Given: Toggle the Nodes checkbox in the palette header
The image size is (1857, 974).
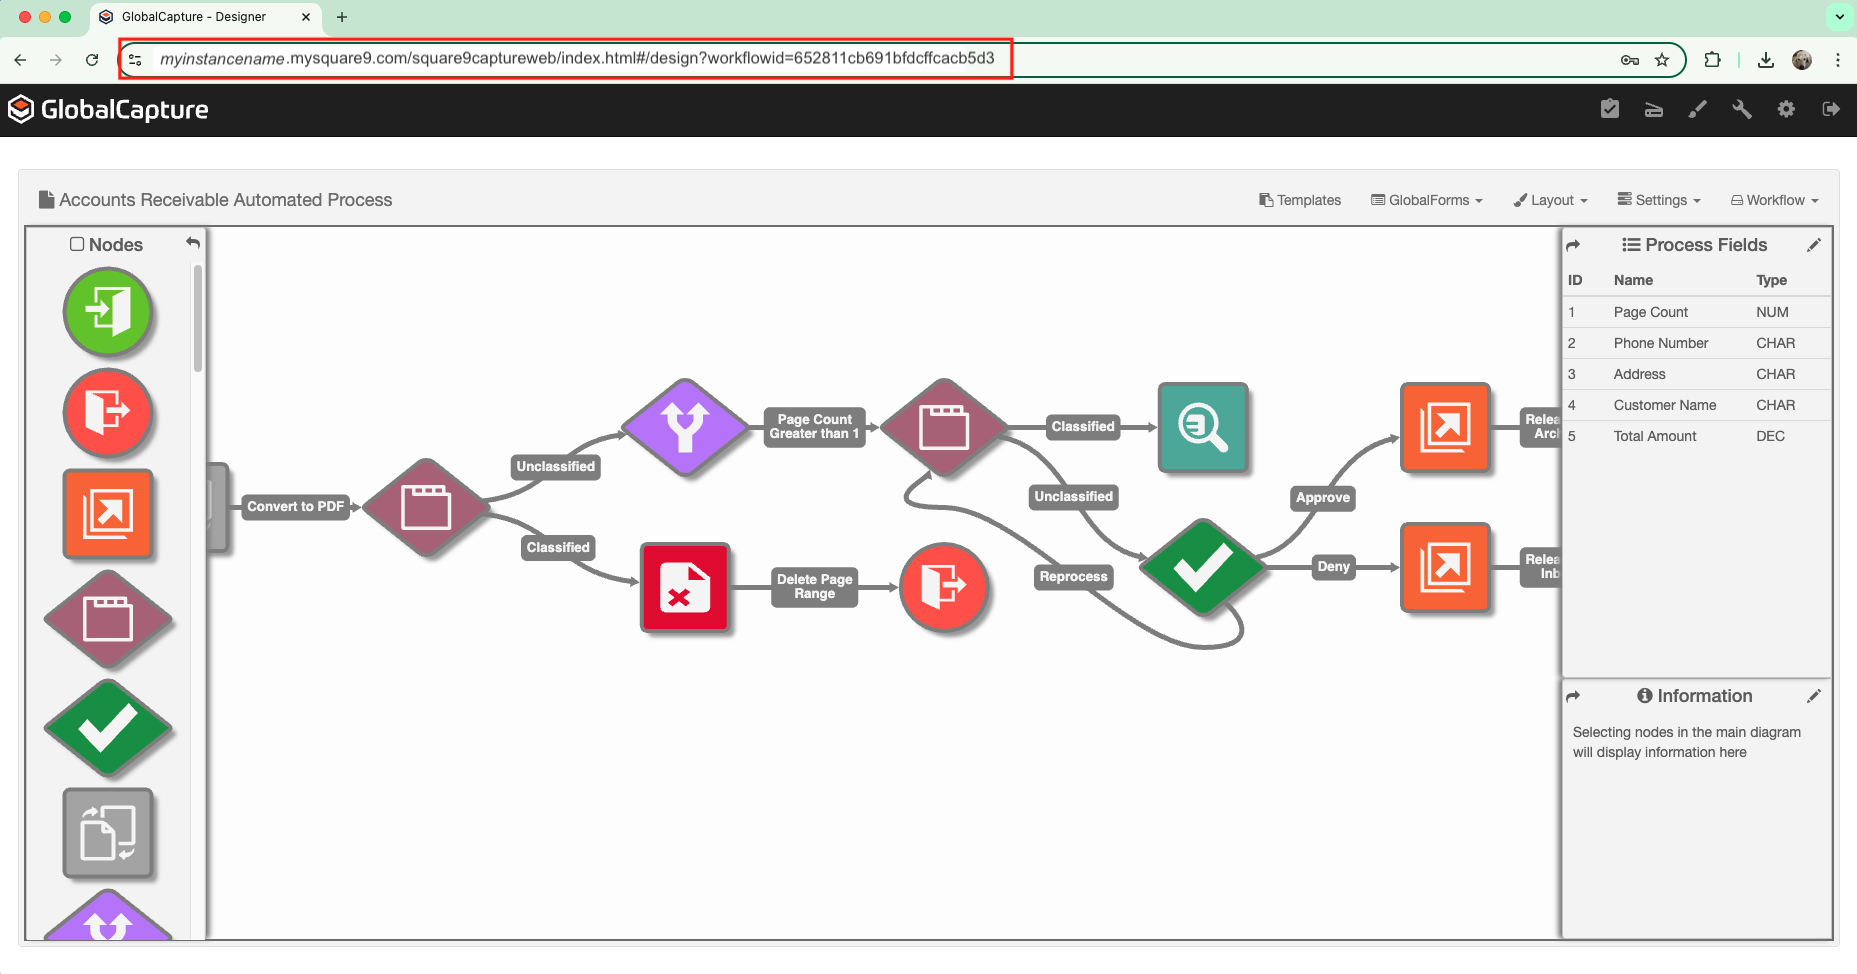Looking at the screenshot, I should pyautogui.click(x=76, y=243).
